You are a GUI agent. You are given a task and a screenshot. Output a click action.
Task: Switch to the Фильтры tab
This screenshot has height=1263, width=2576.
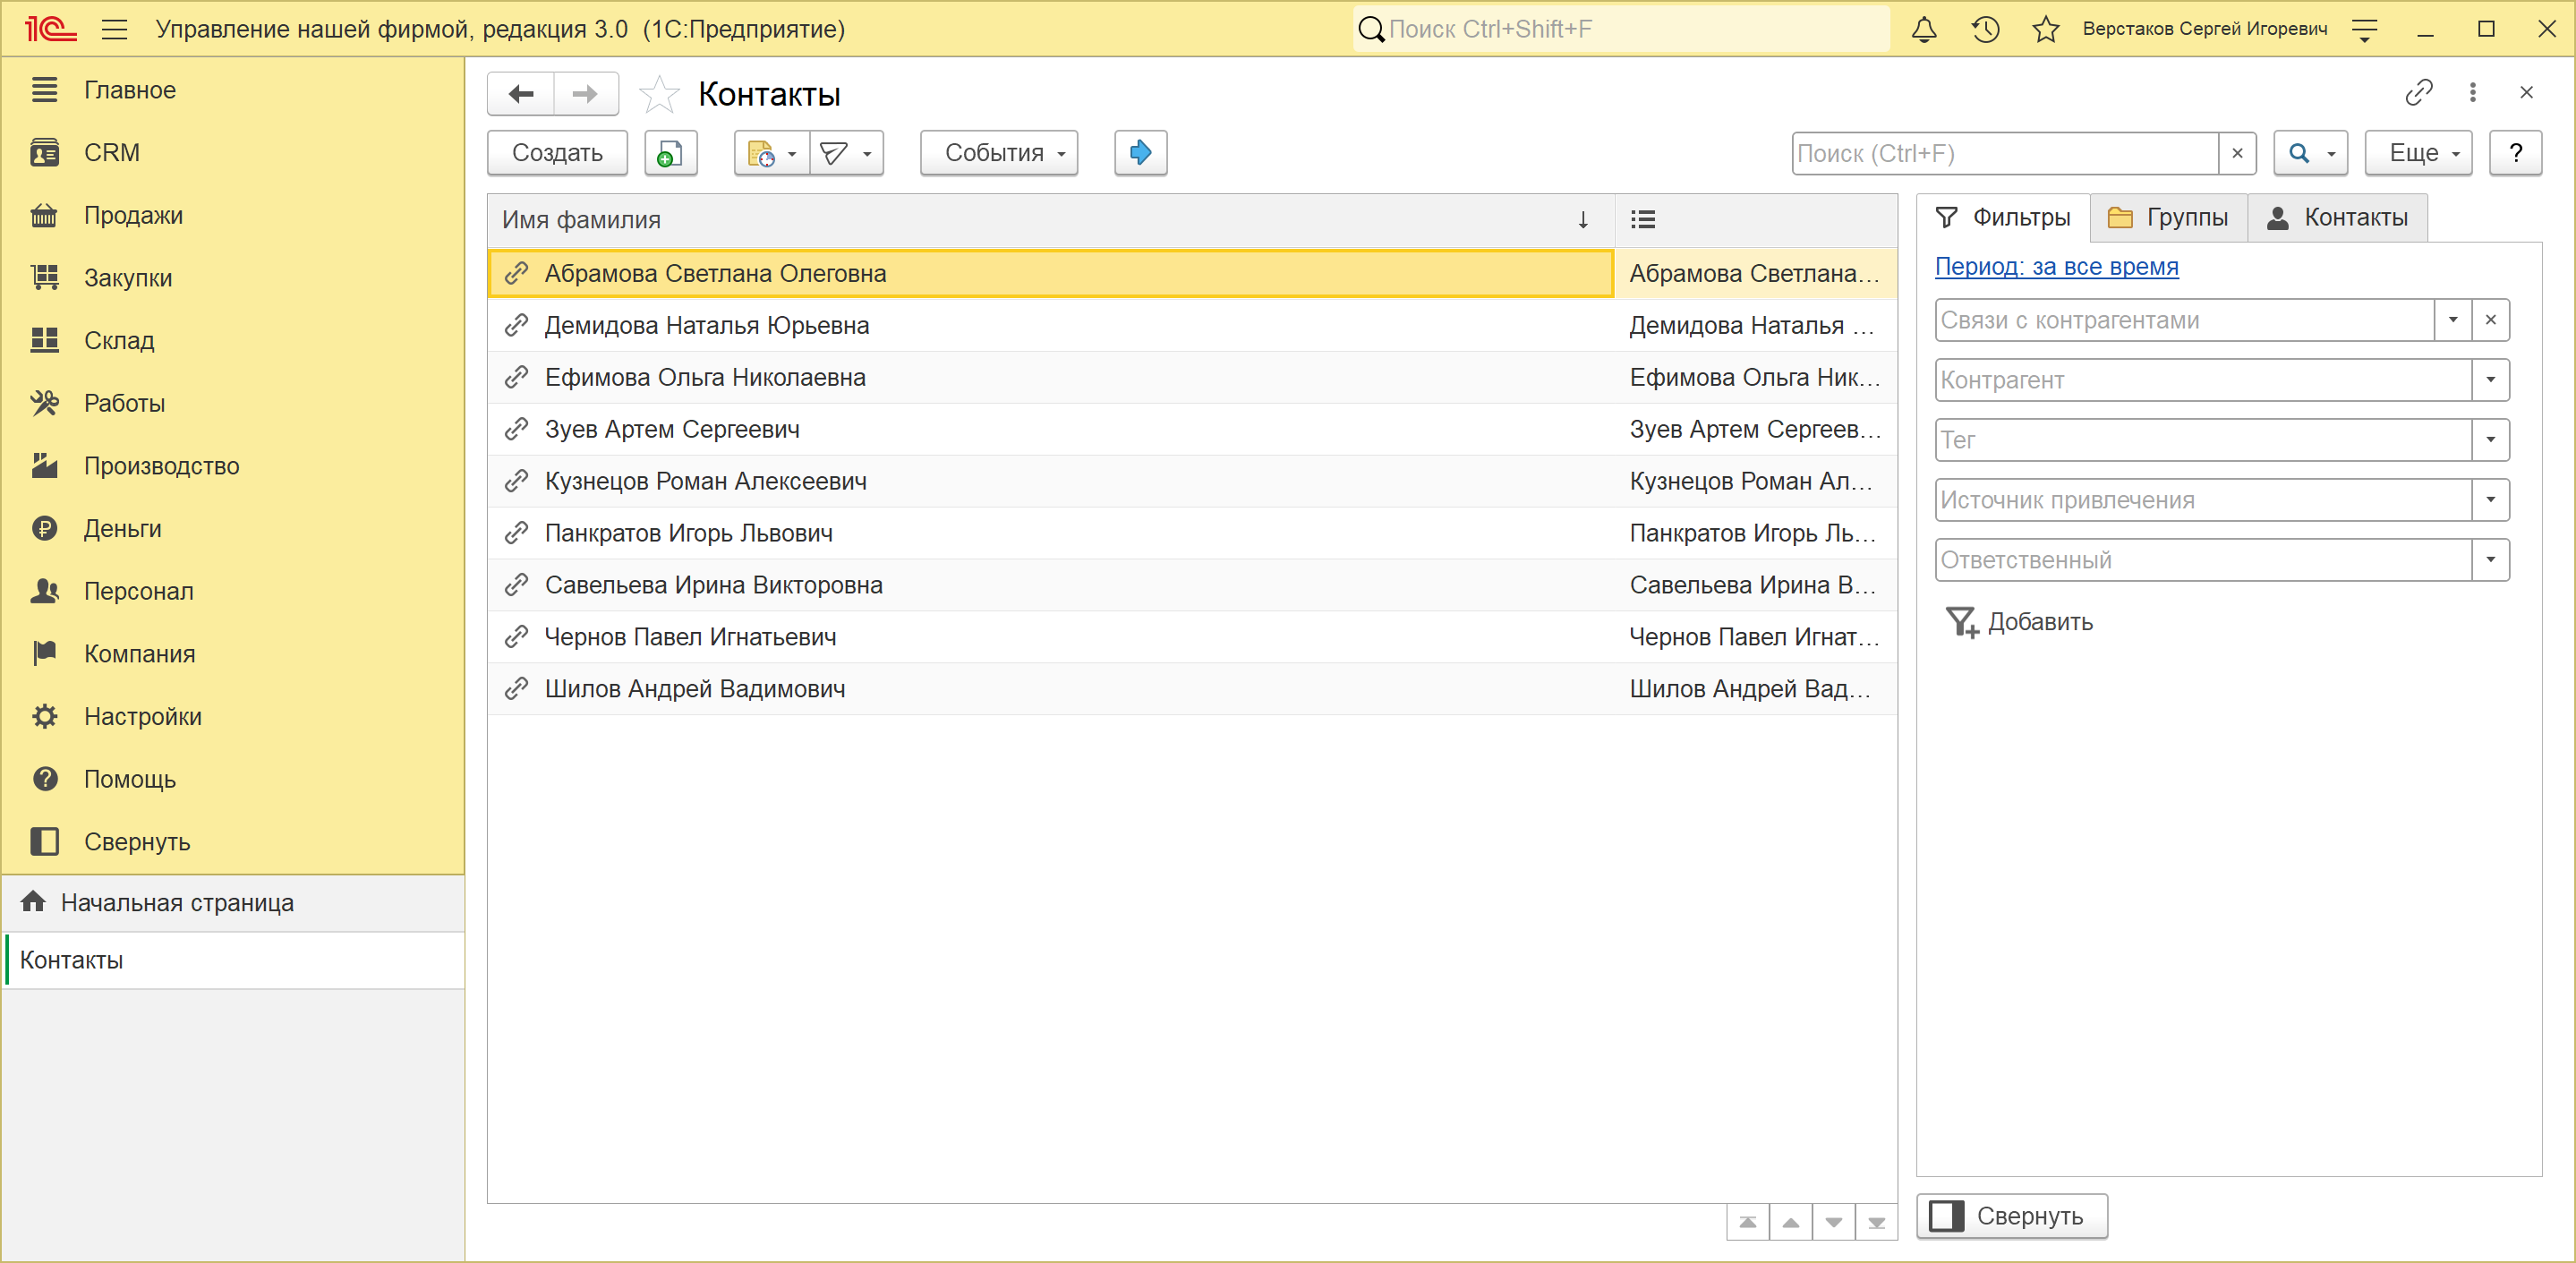(2003, 218)
